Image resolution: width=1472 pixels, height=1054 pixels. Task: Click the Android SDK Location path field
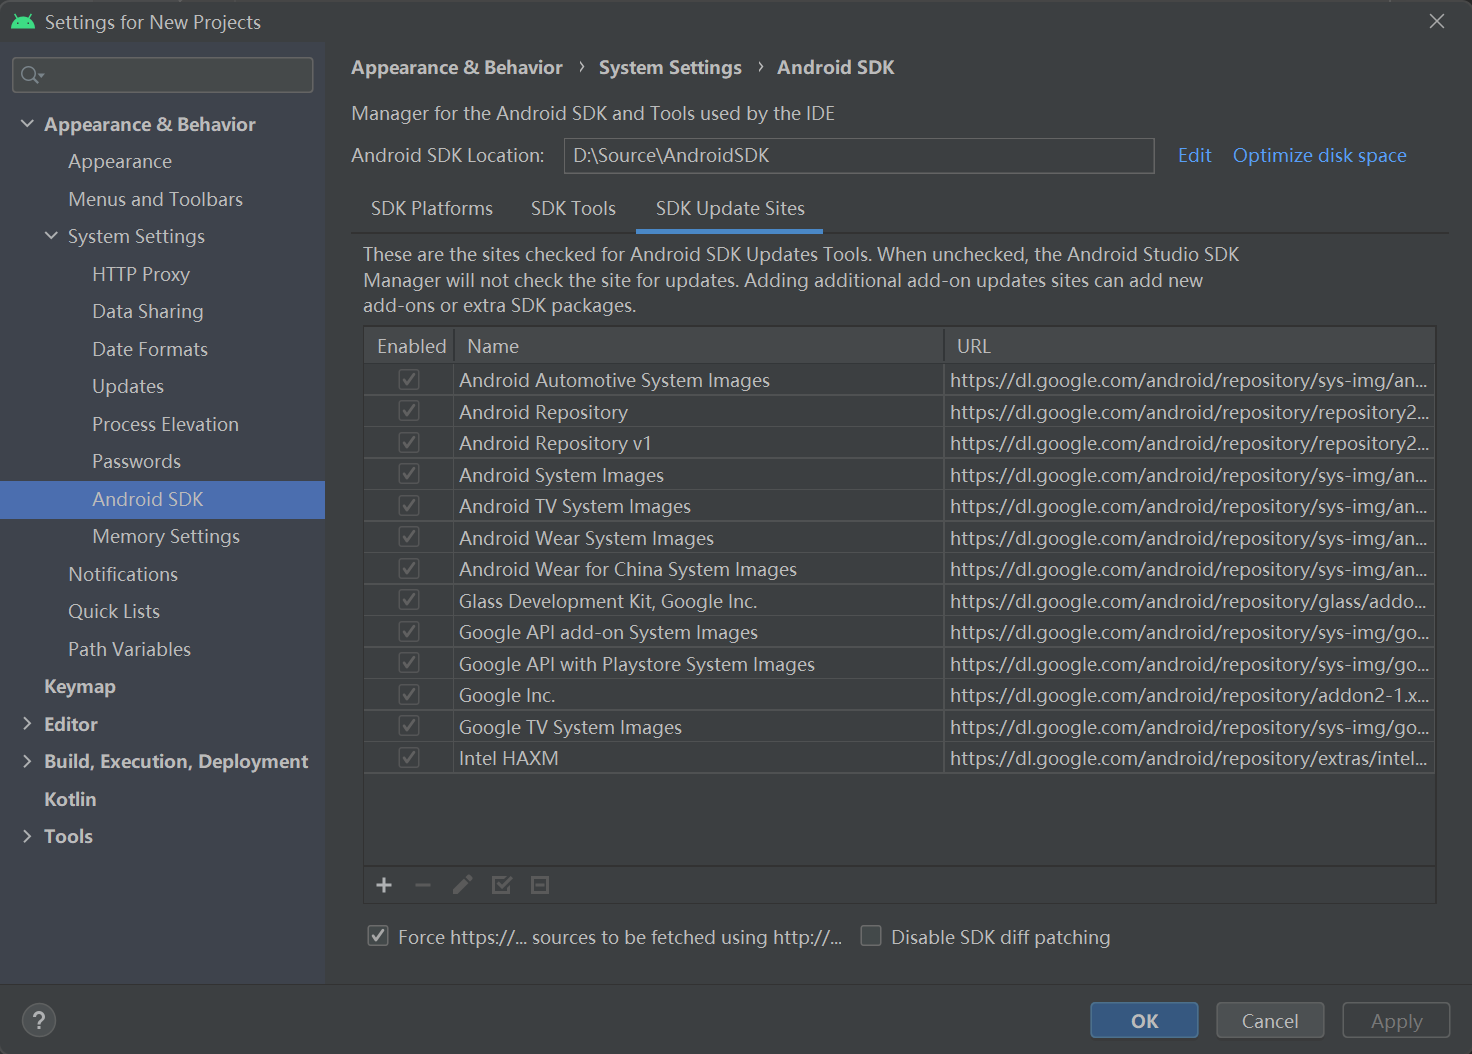pyautogui.click(x=858, y=155)
